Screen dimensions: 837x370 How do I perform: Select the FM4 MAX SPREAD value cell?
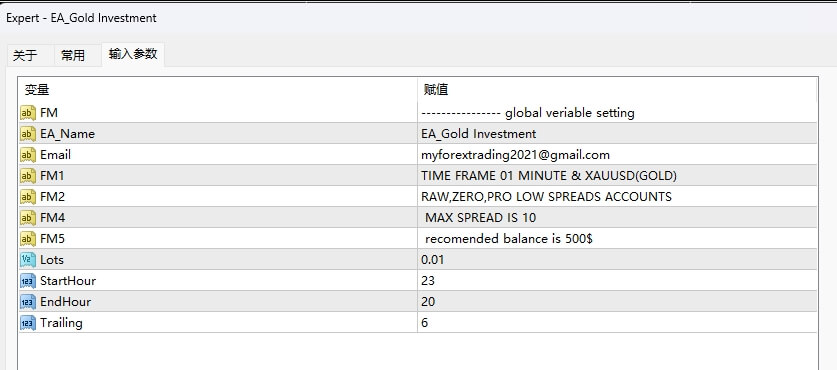pyautogui.click(x=617, y=218)
